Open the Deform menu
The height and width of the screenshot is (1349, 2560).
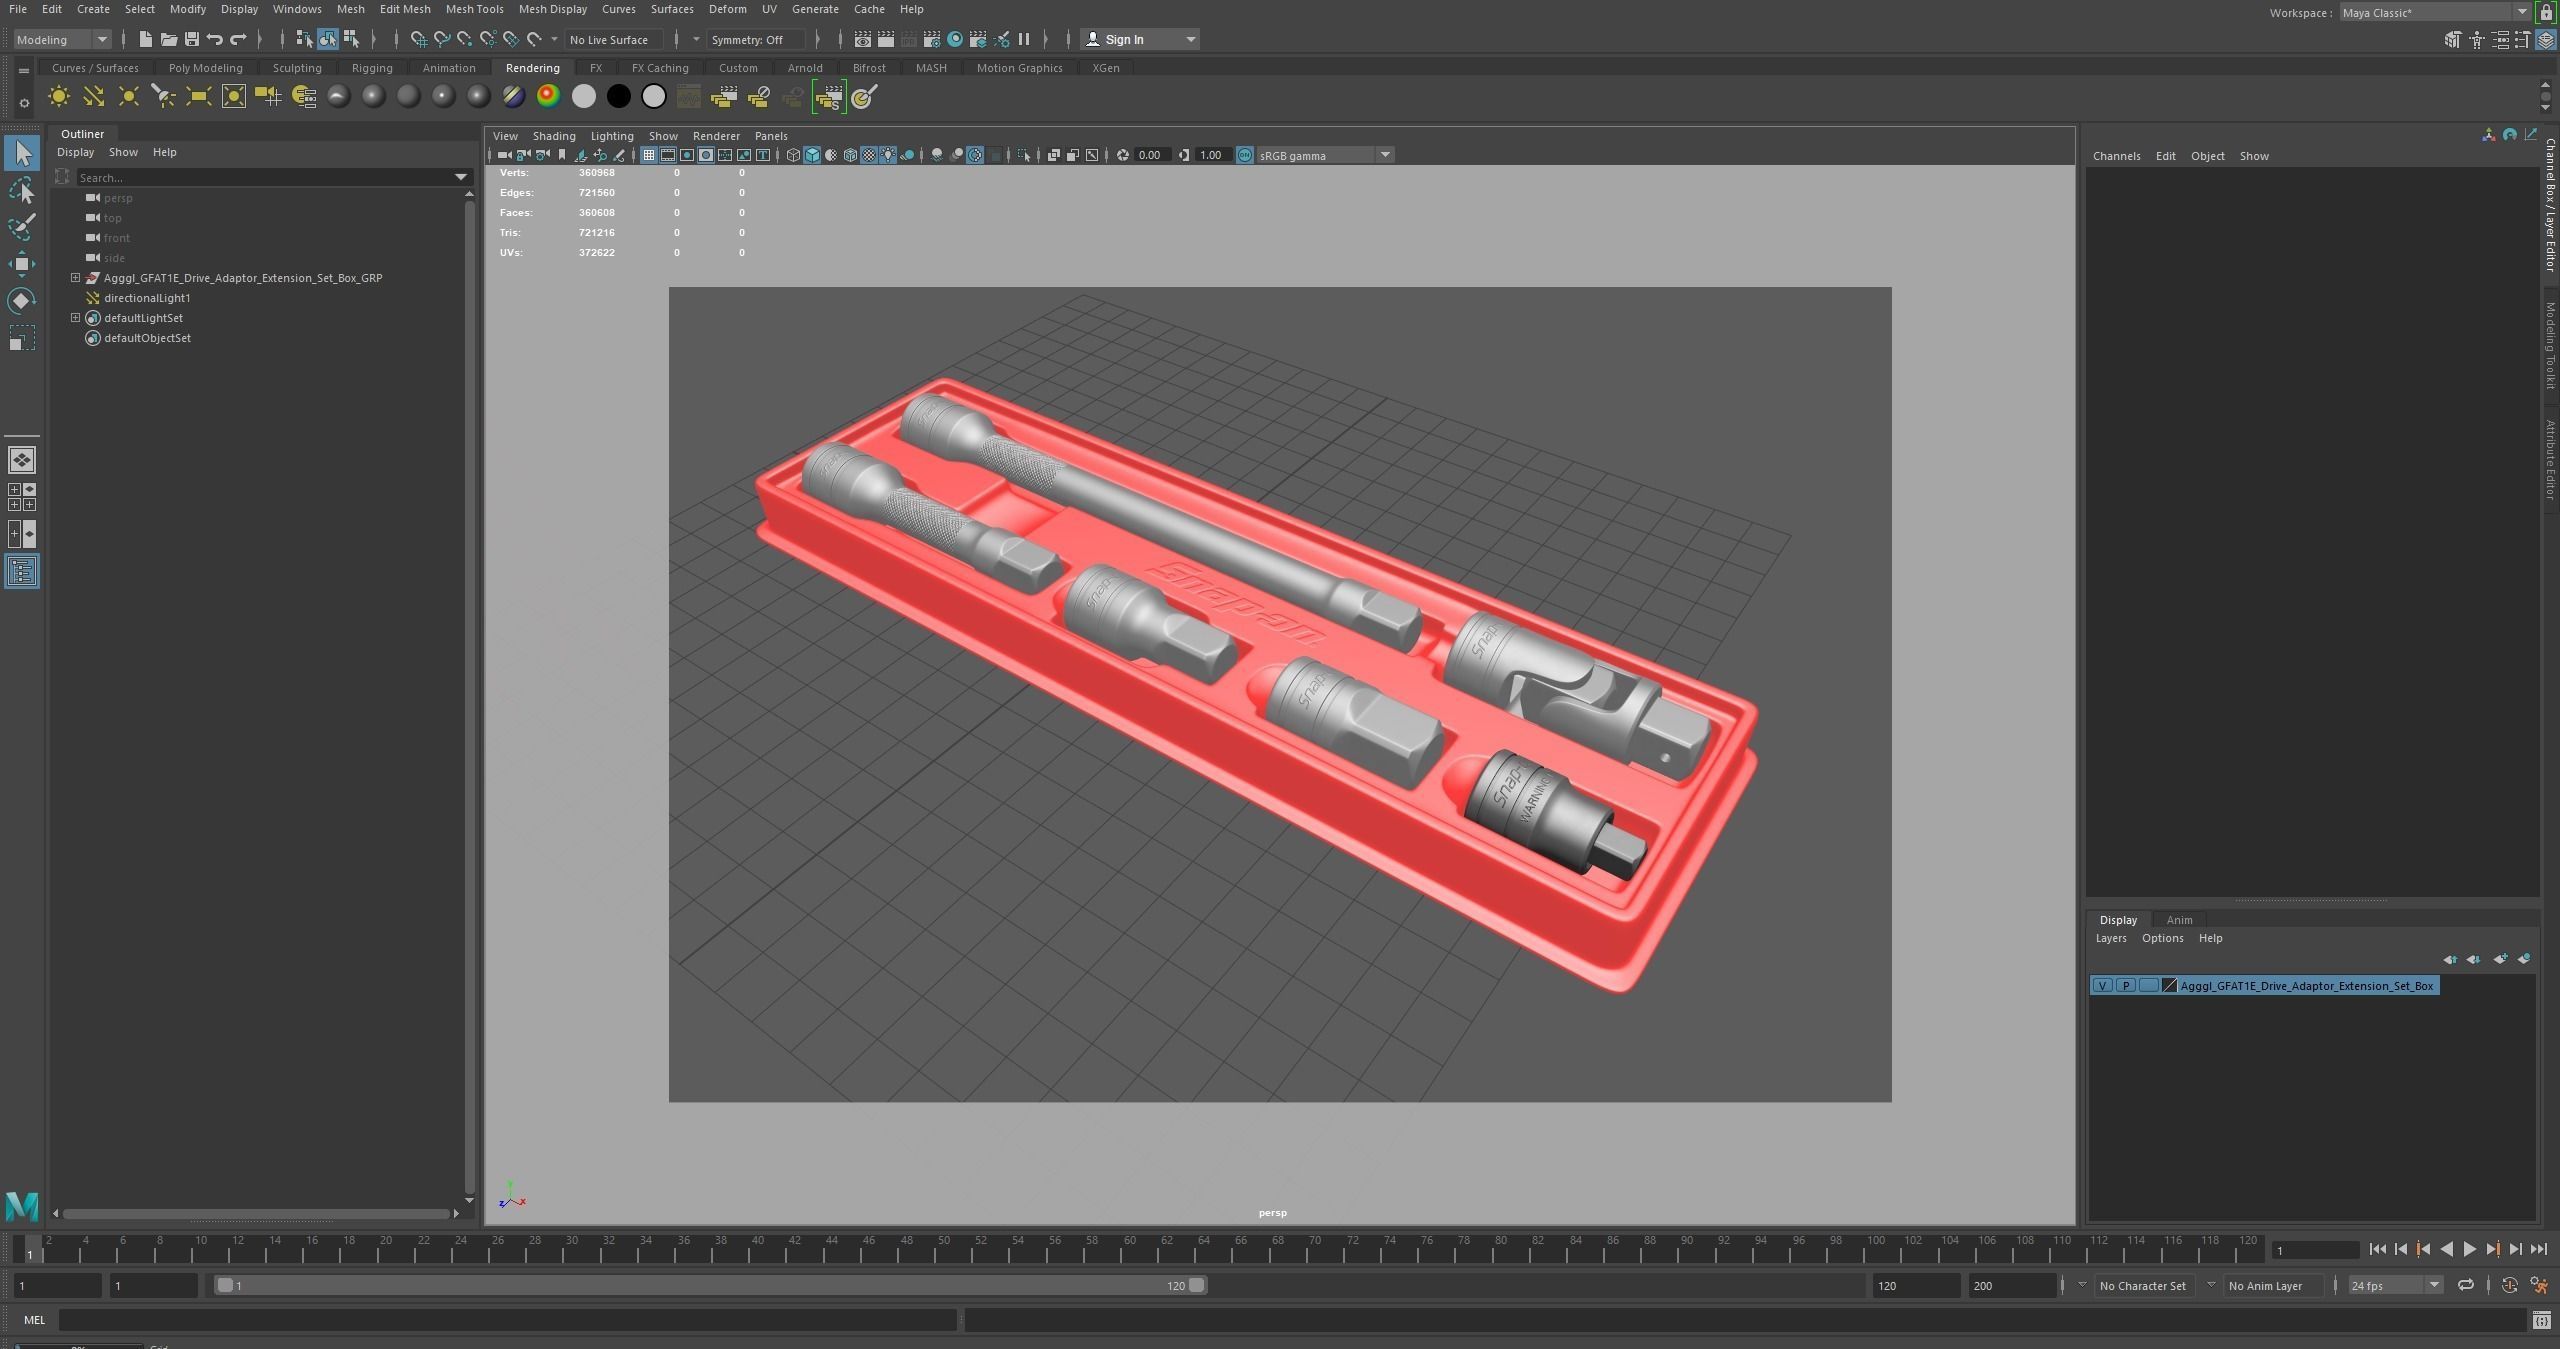point(727,9)
